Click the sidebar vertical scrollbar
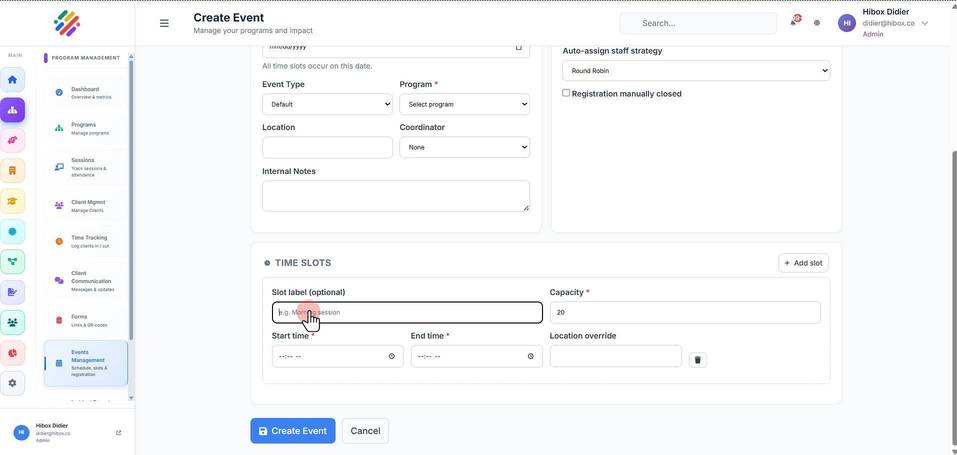The height and width of the screenshot is (455, 957). coord(131,199)
